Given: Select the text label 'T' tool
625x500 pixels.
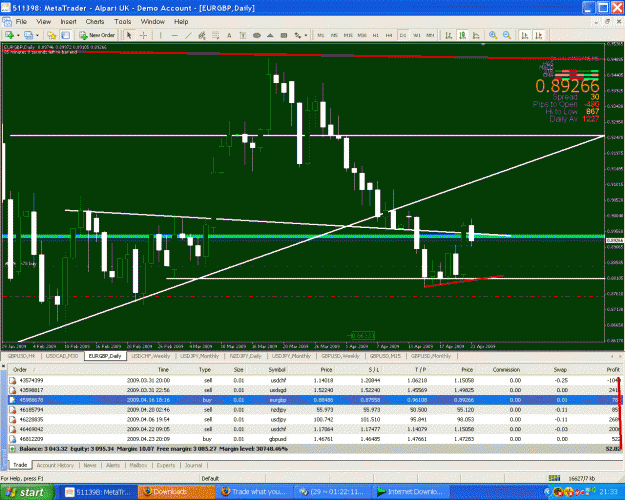Looking at the screenshot, I should pyautogui.click(x=243, y=35).
